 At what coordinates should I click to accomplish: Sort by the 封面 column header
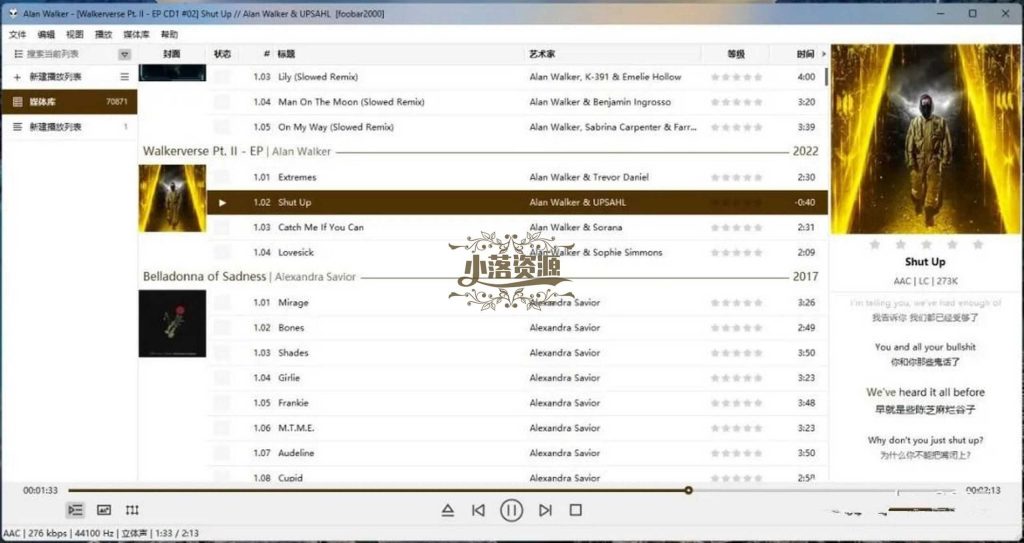172,54
